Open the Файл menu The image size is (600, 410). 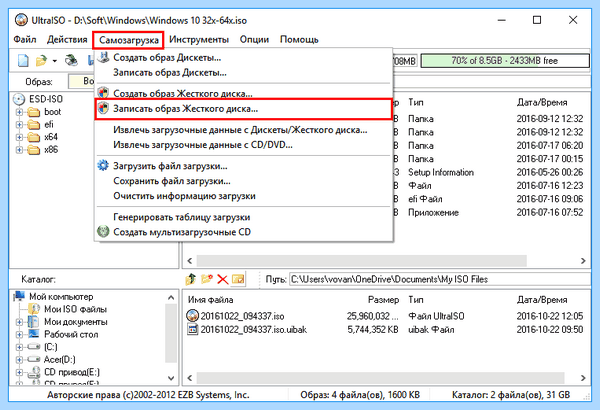(25, 39)
